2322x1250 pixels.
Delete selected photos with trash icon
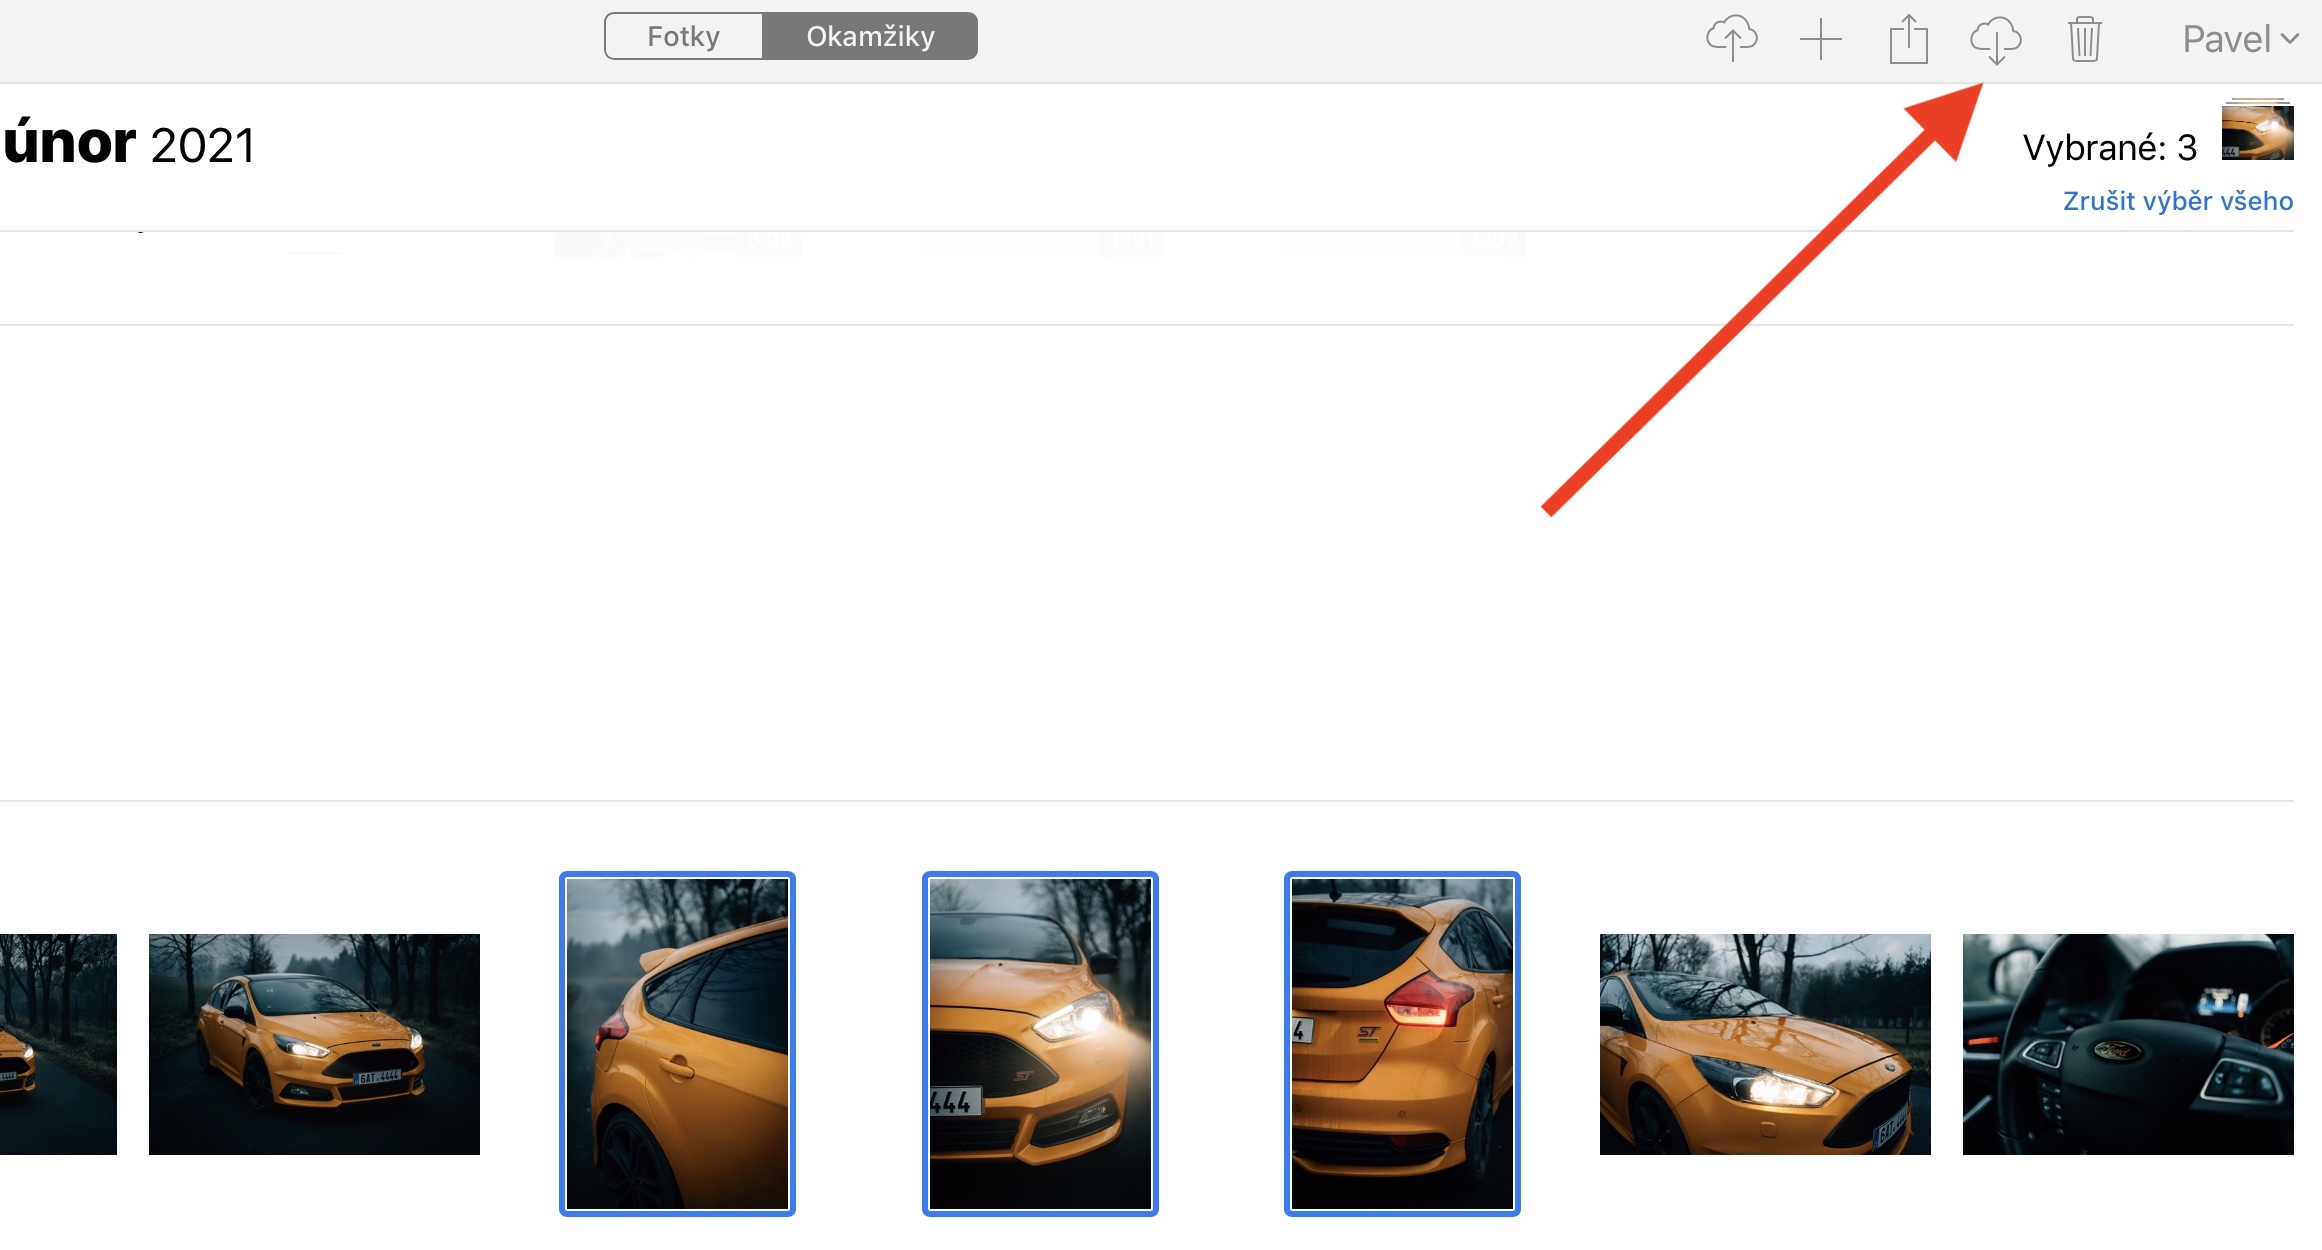[2084, 40]
